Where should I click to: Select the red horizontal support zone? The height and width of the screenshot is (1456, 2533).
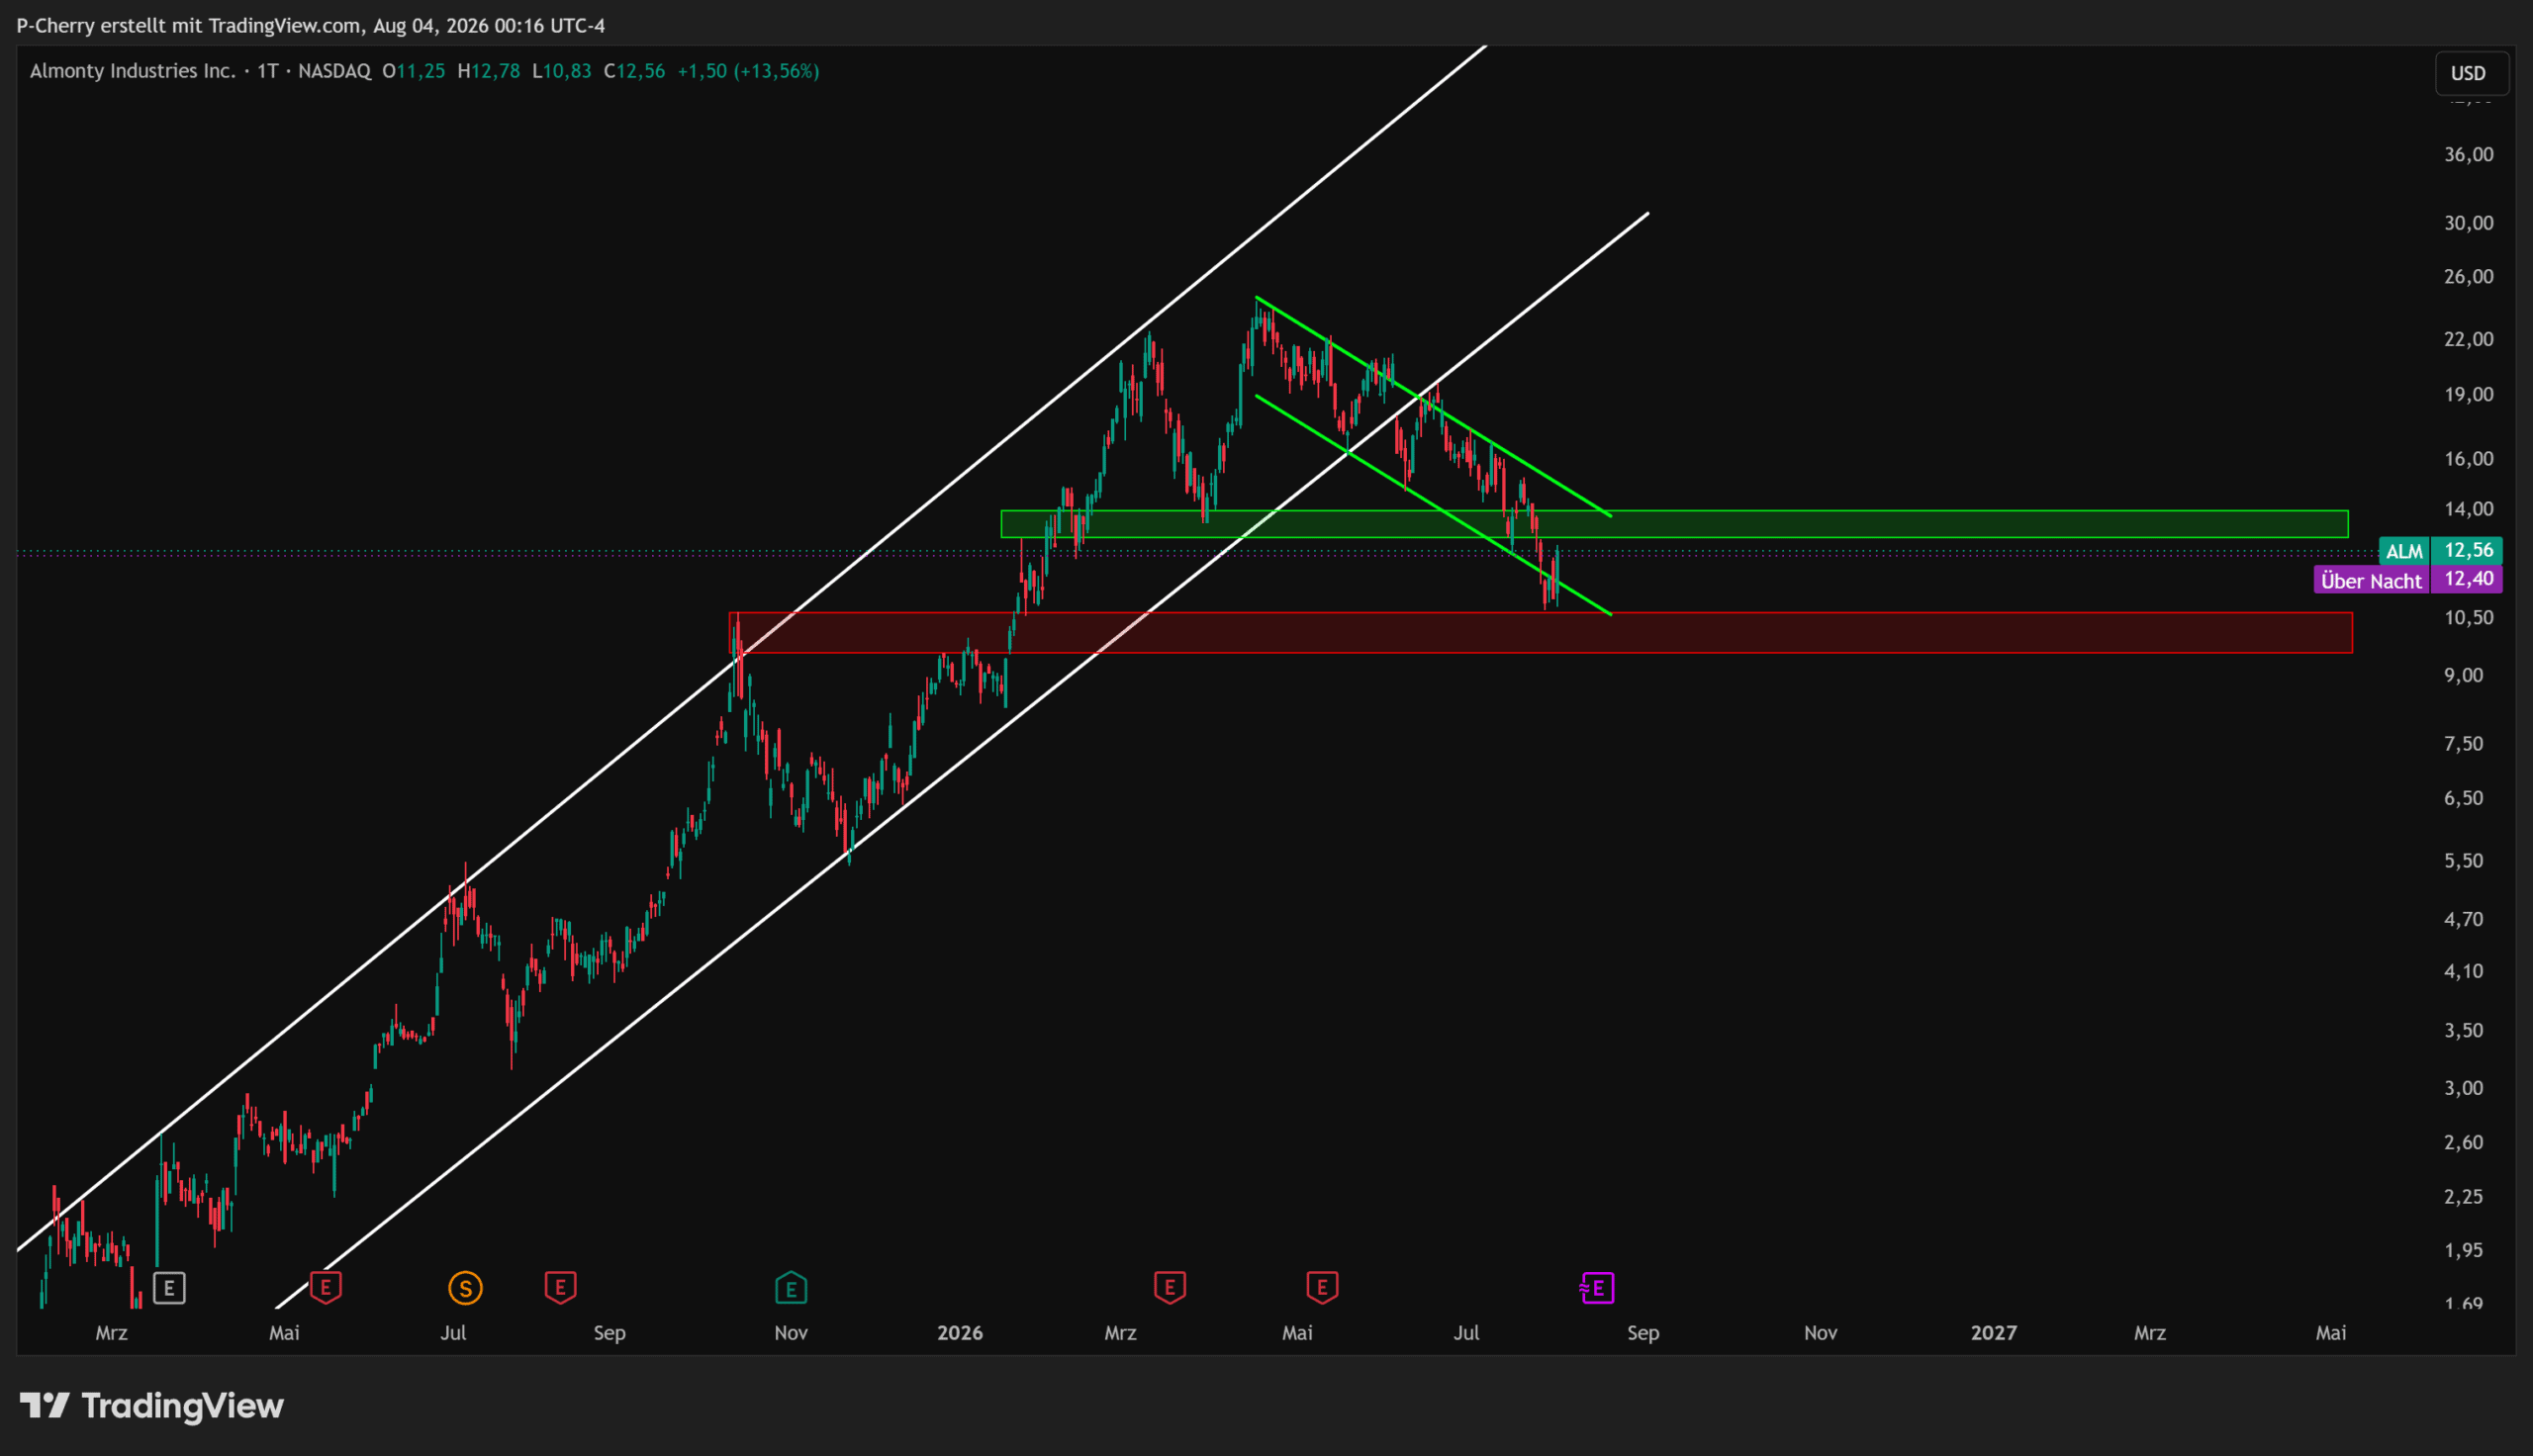click(x=1540, y=633)
